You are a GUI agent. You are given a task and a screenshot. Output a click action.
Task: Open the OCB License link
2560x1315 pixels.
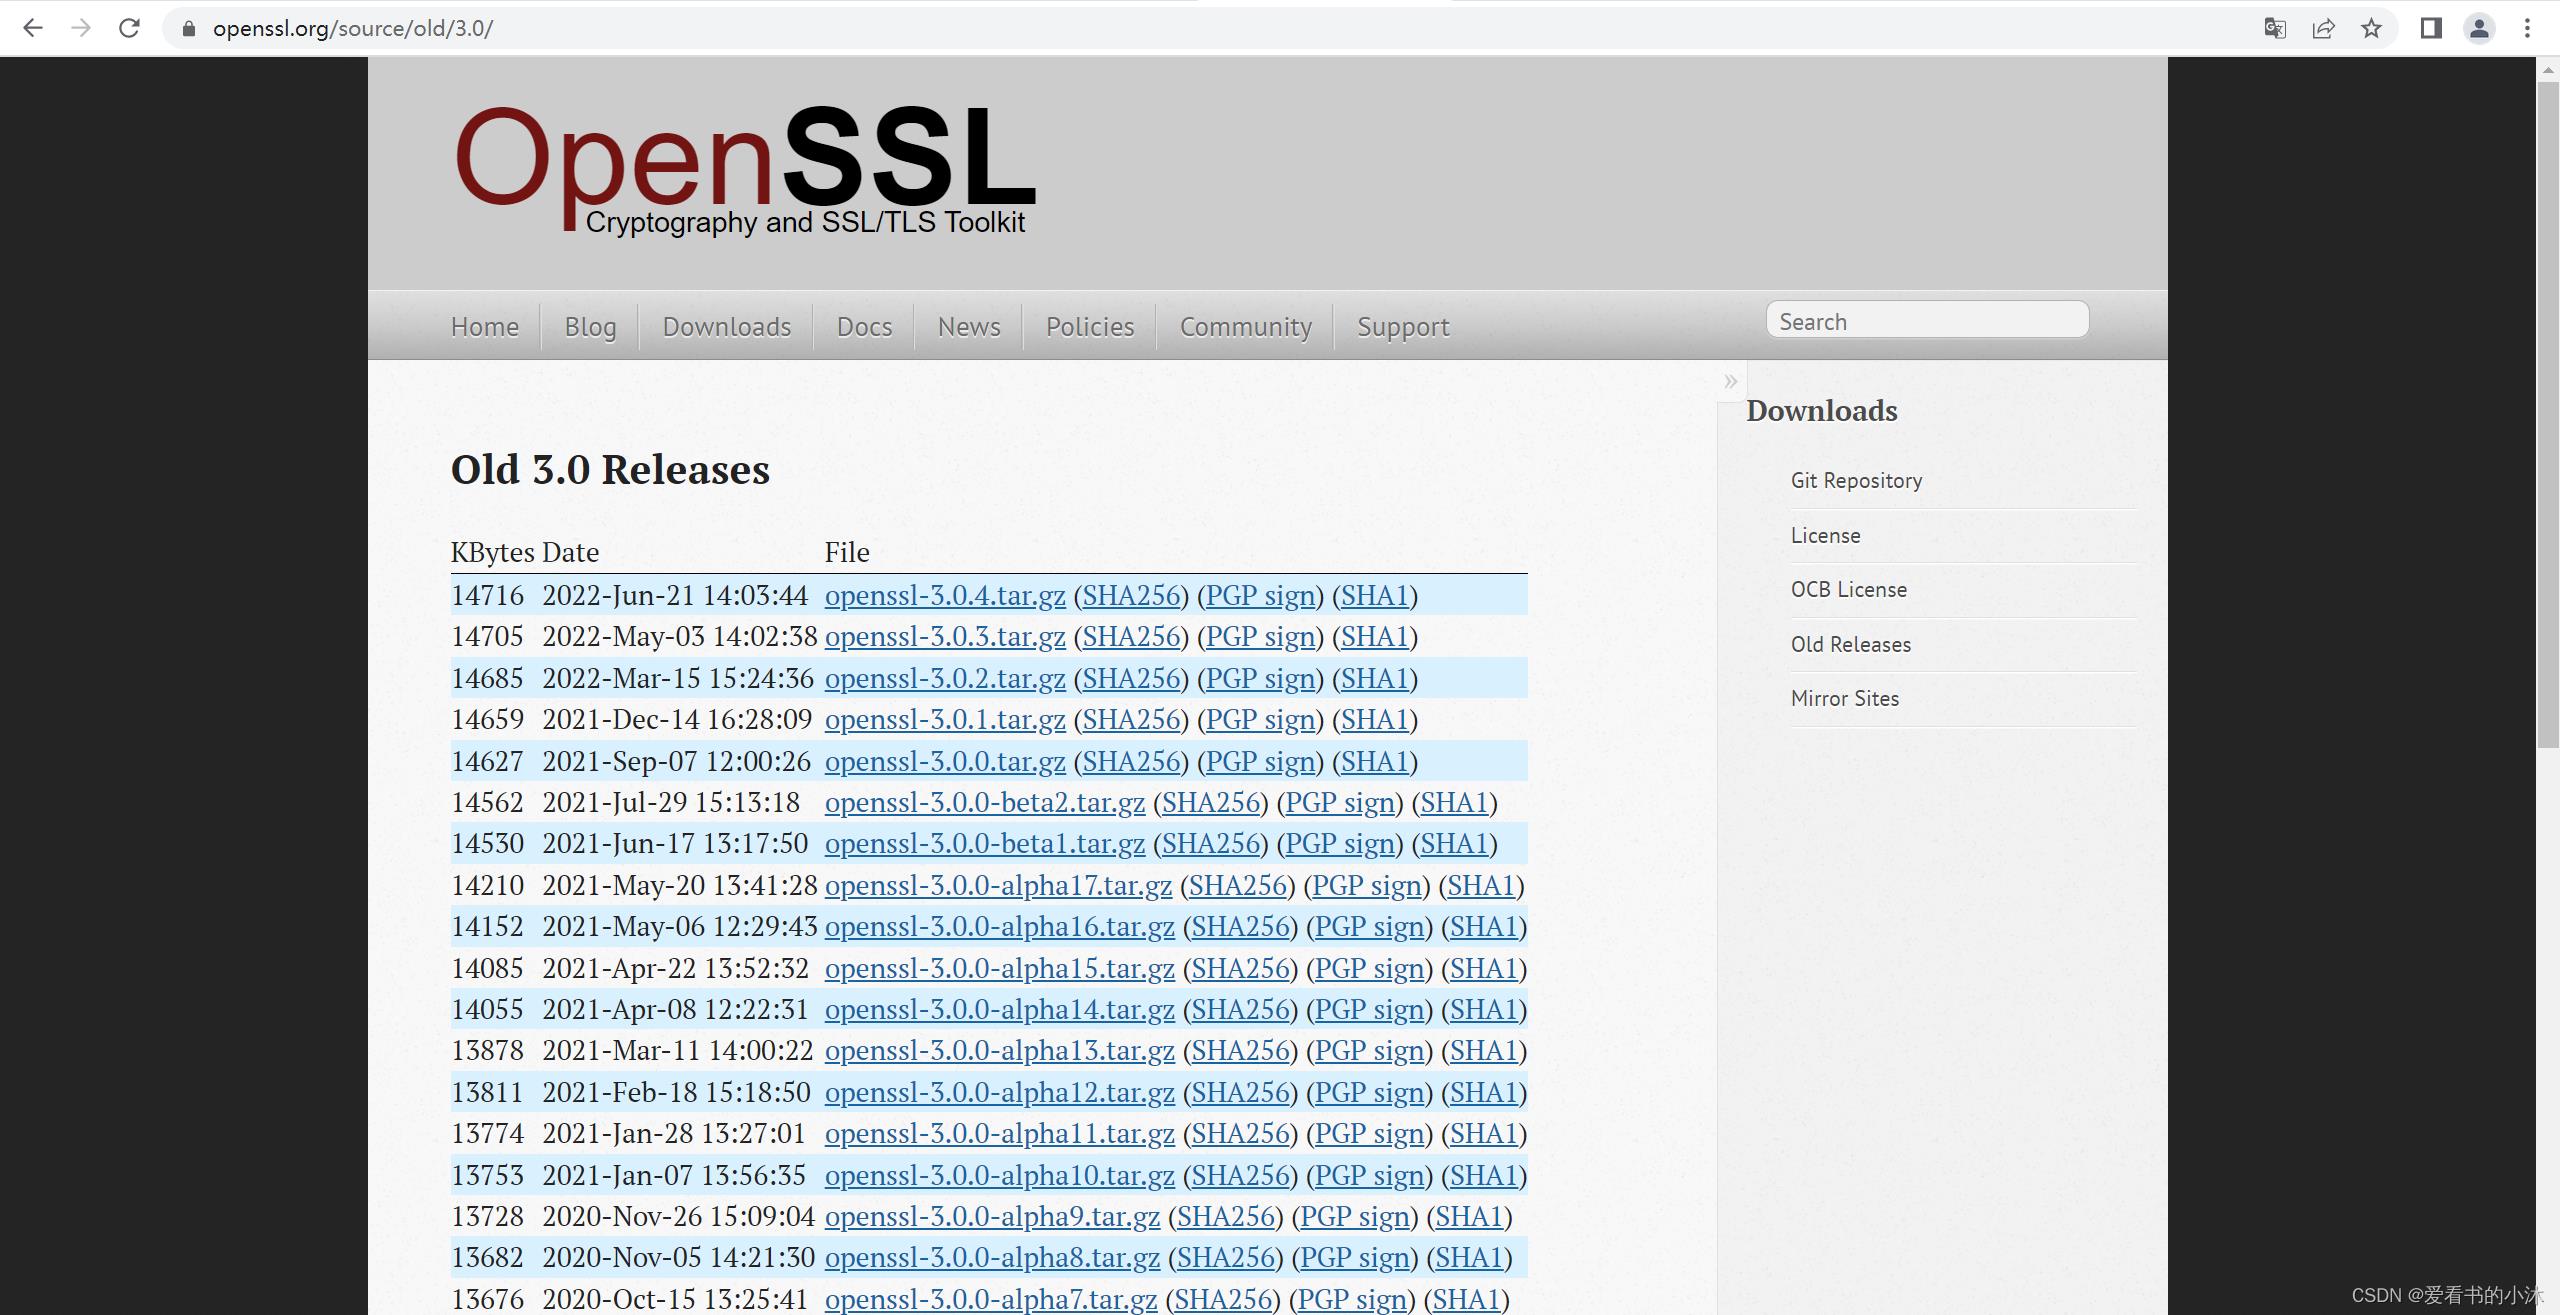point(1848,589)
